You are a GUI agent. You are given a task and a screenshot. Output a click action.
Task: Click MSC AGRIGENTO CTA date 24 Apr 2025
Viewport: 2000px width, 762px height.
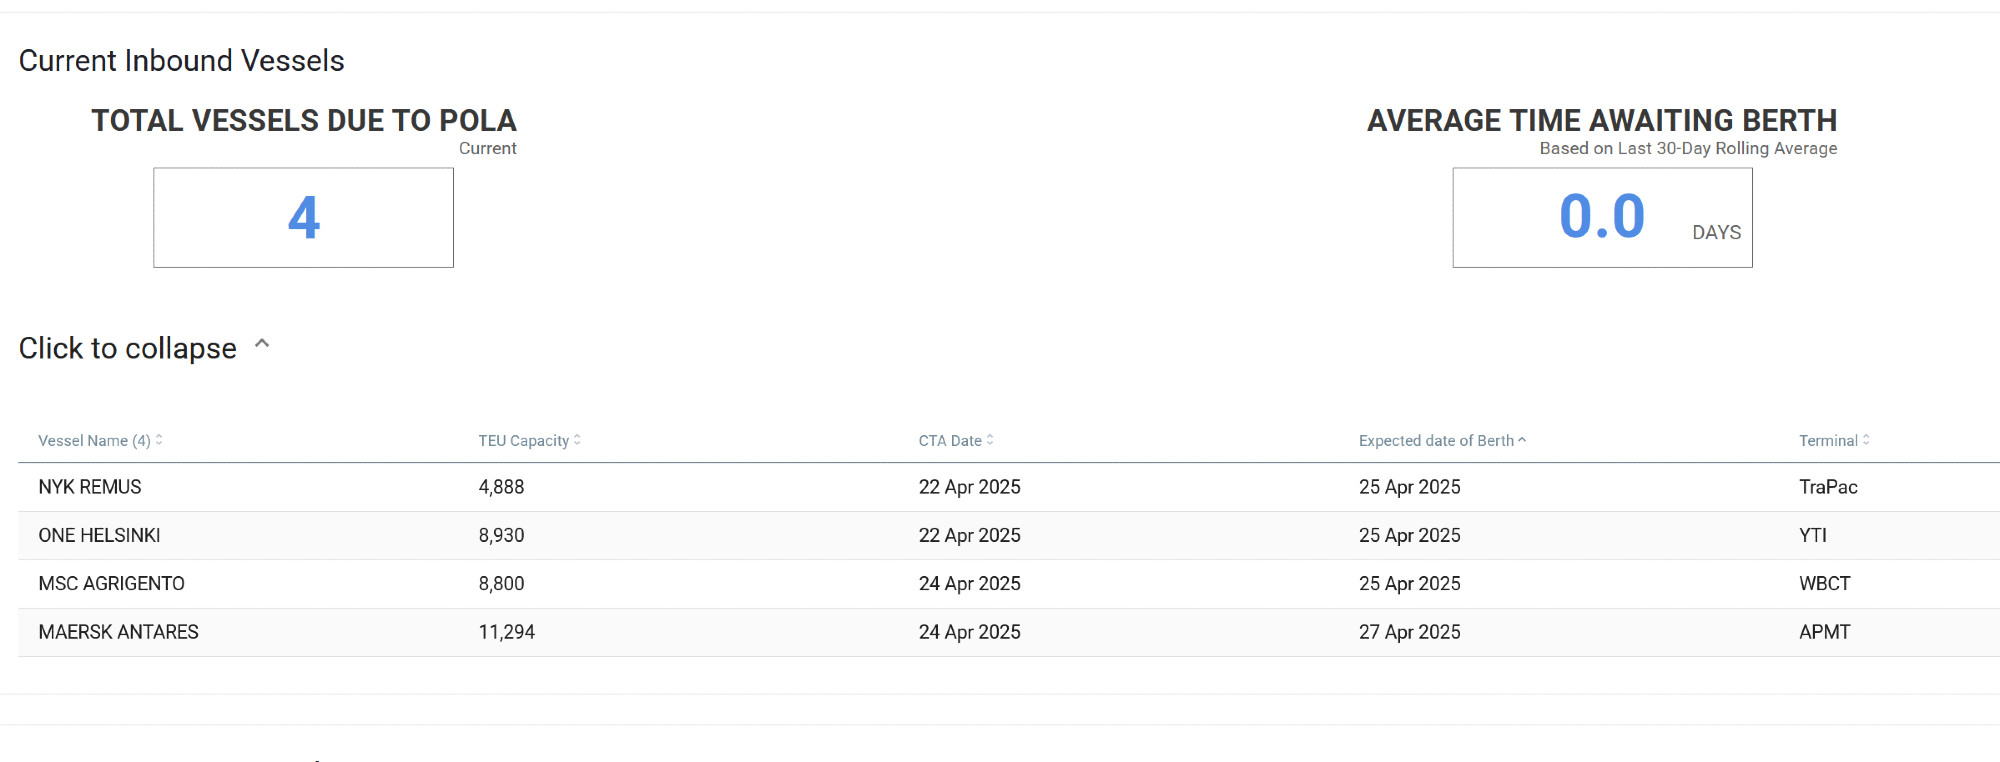pyautogui.click(x=969, y=584)
